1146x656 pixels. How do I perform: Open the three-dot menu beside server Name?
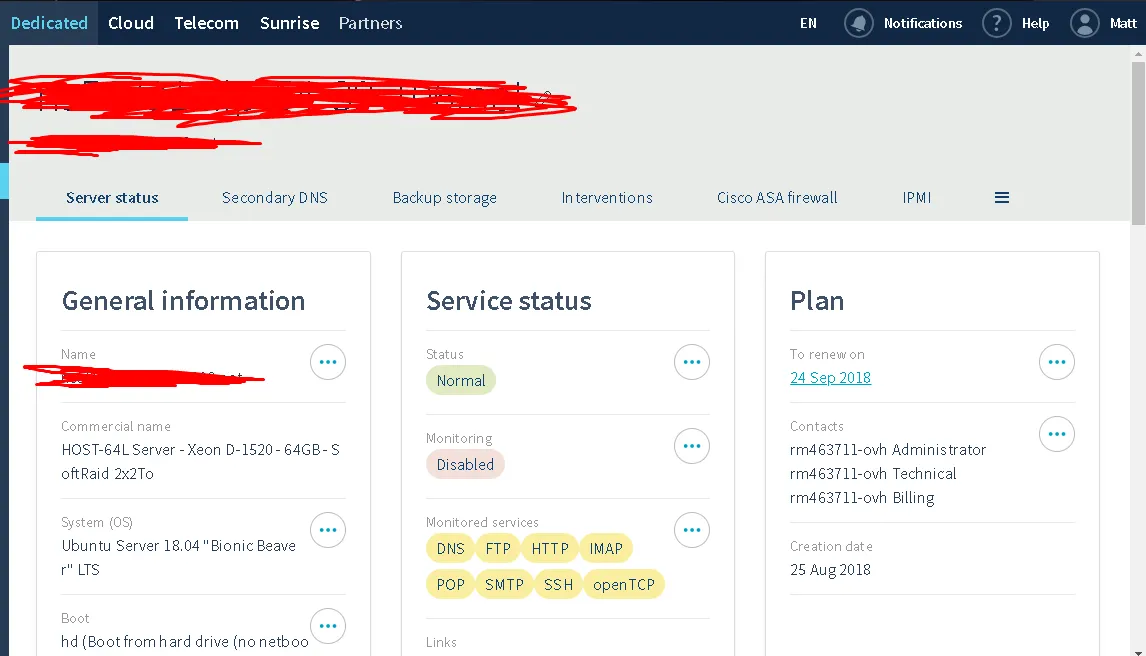[x=328, y=362]
